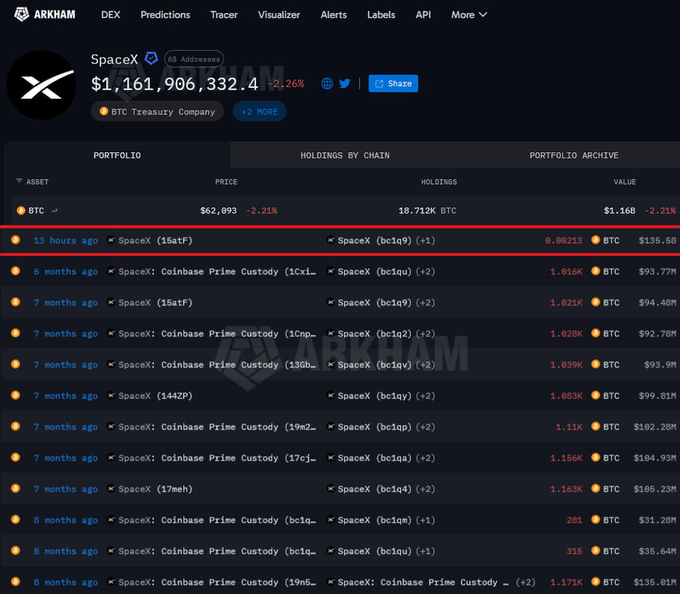680x594 pixels.
Task: Open the DEX menu item
Action: click(x=111, y=15)
